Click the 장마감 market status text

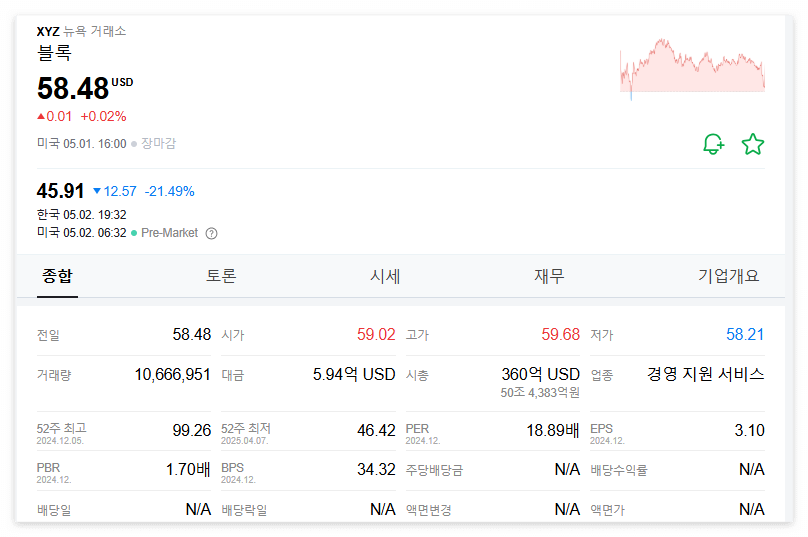tap(158, 144)
